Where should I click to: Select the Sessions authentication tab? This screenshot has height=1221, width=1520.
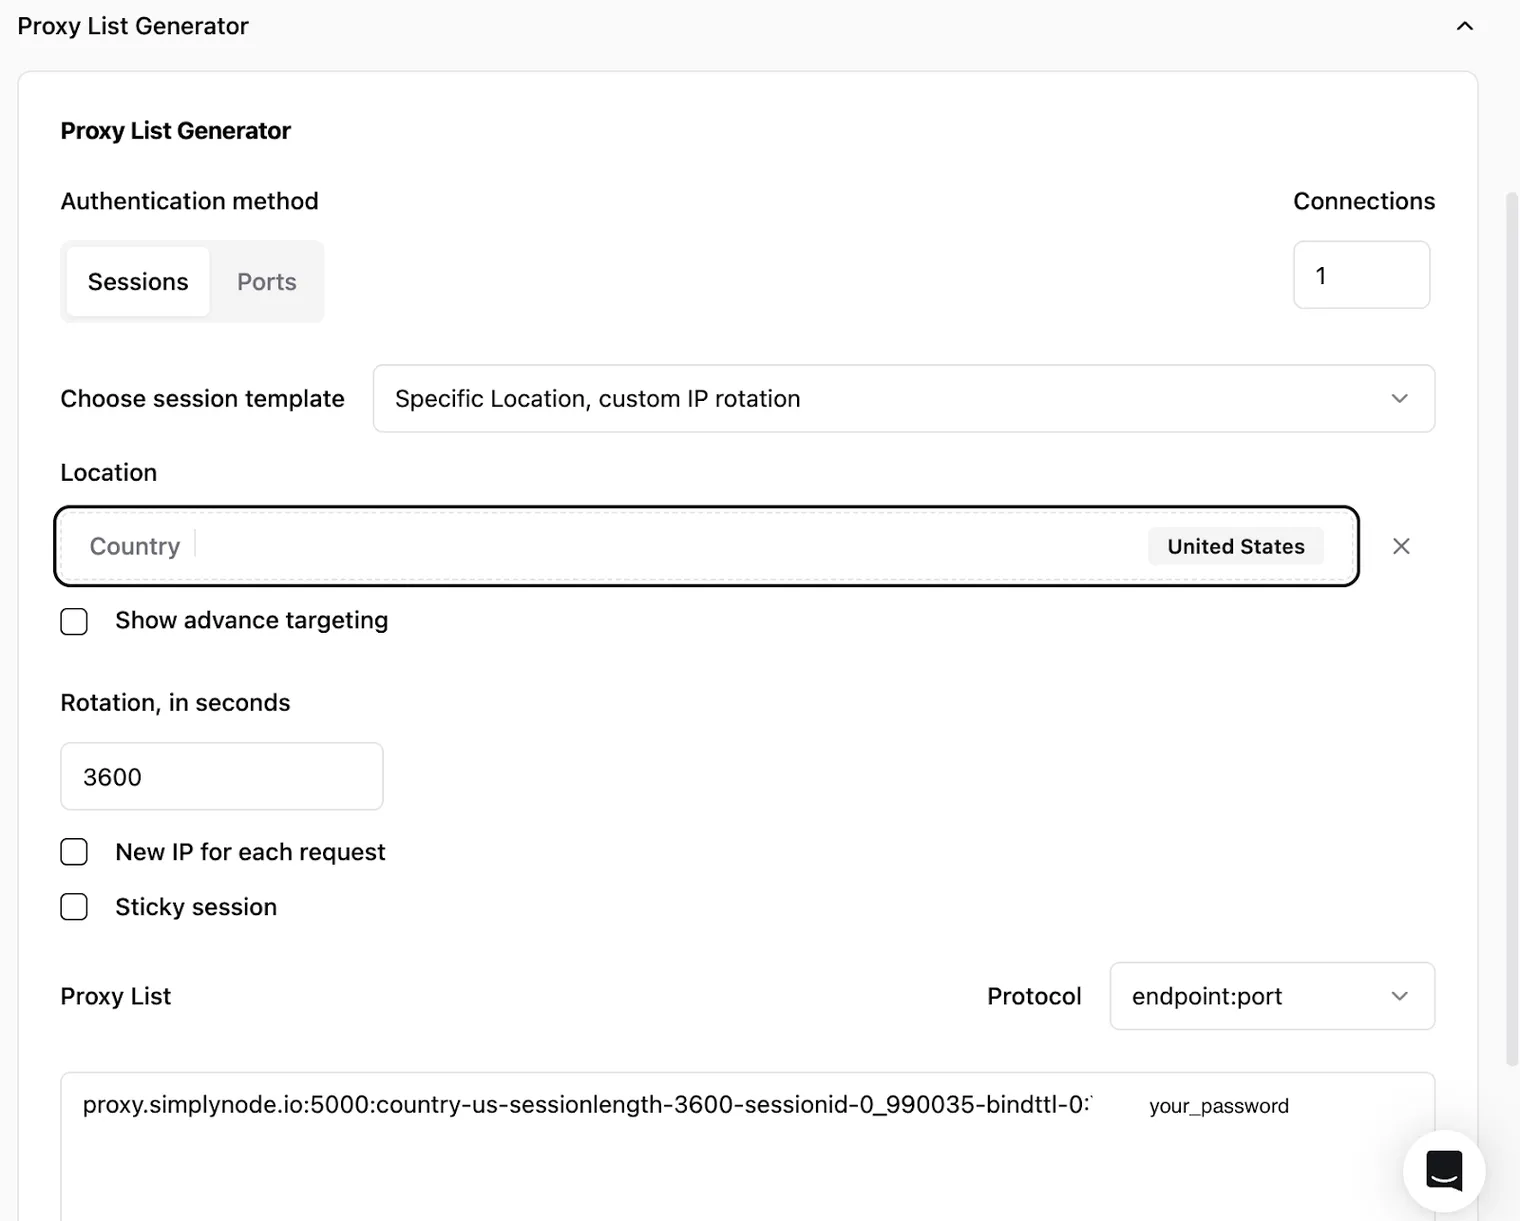[138, 282]
